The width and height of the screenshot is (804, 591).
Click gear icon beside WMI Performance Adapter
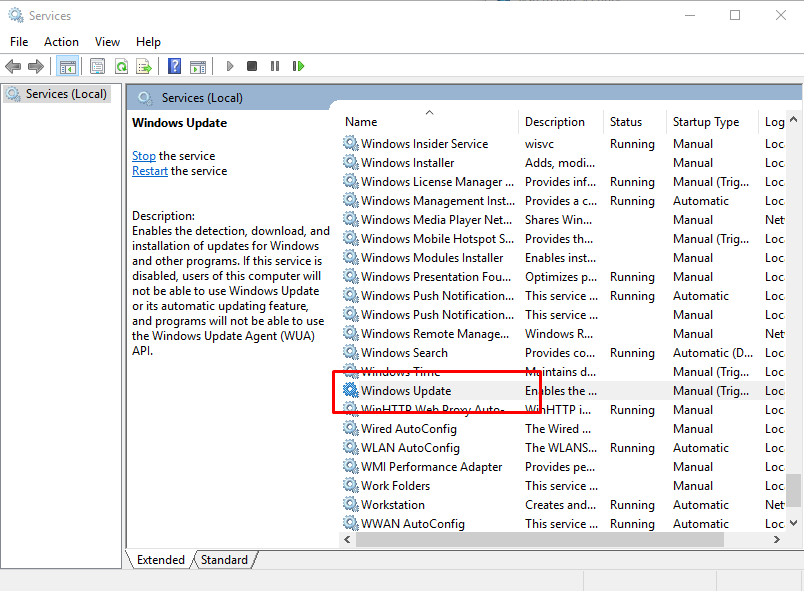click(x=351, y=466)
